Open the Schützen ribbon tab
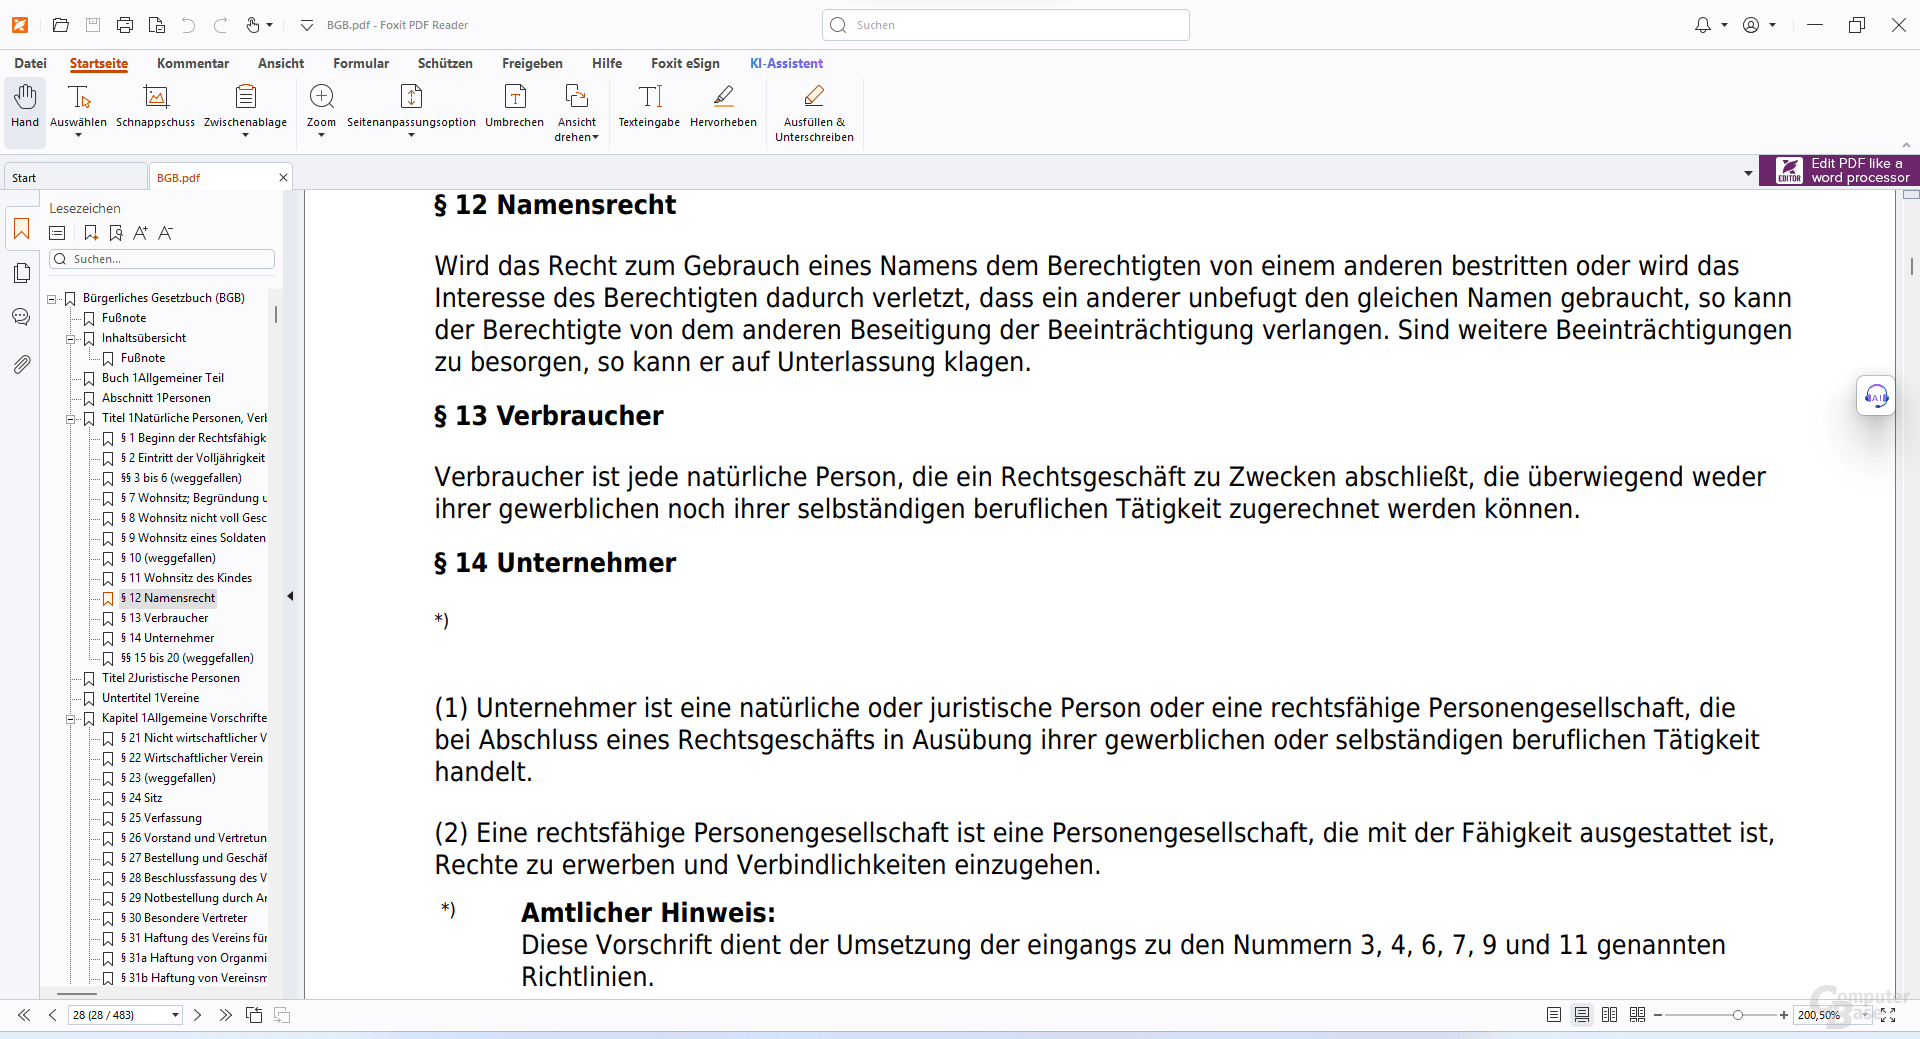This screenshot has width=1920, height=1039. pyautogui.click(x=445, y=63)
